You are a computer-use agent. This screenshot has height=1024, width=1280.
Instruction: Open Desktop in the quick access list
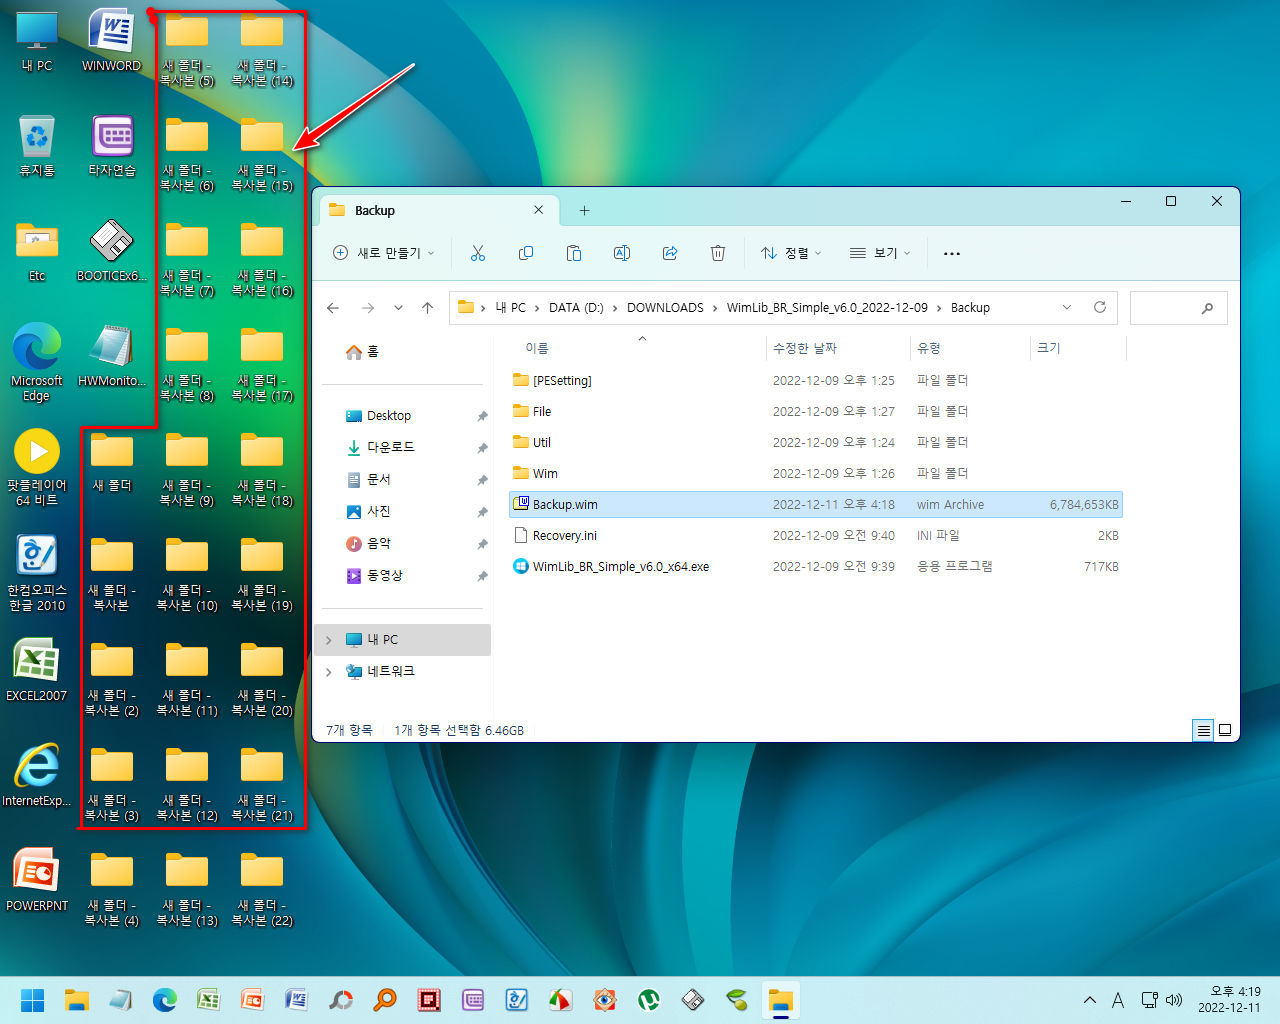point(378,416)
